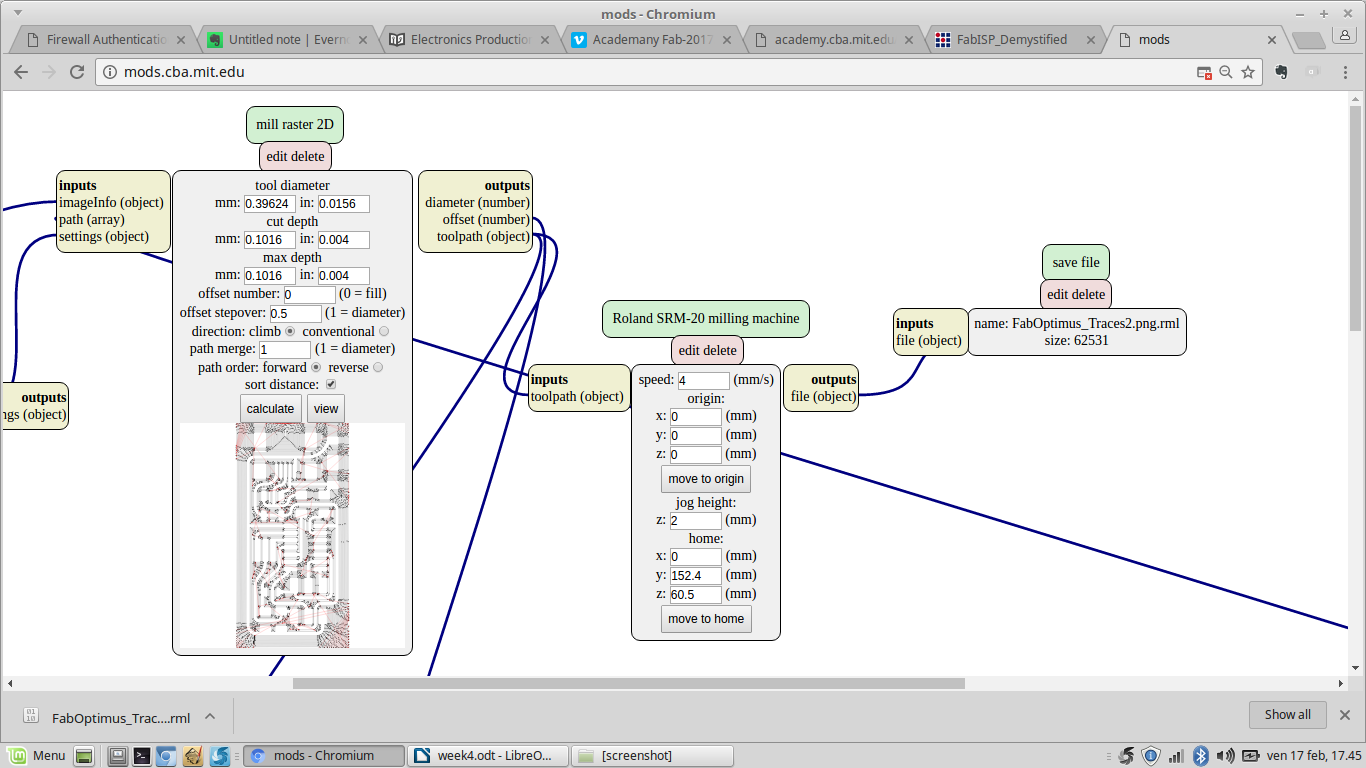
Task: Open the zoom magnifier icon in address bar
Action: [1226, 72]
